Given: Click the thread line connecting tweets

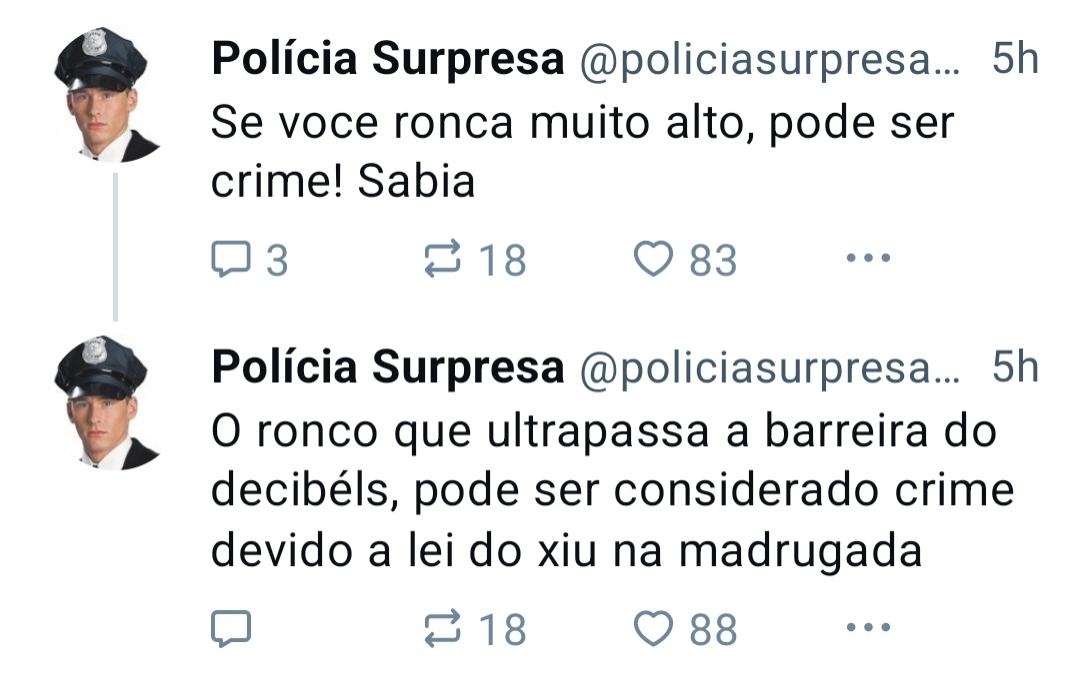Looking at the screenshot, I should tap(116, 246).
